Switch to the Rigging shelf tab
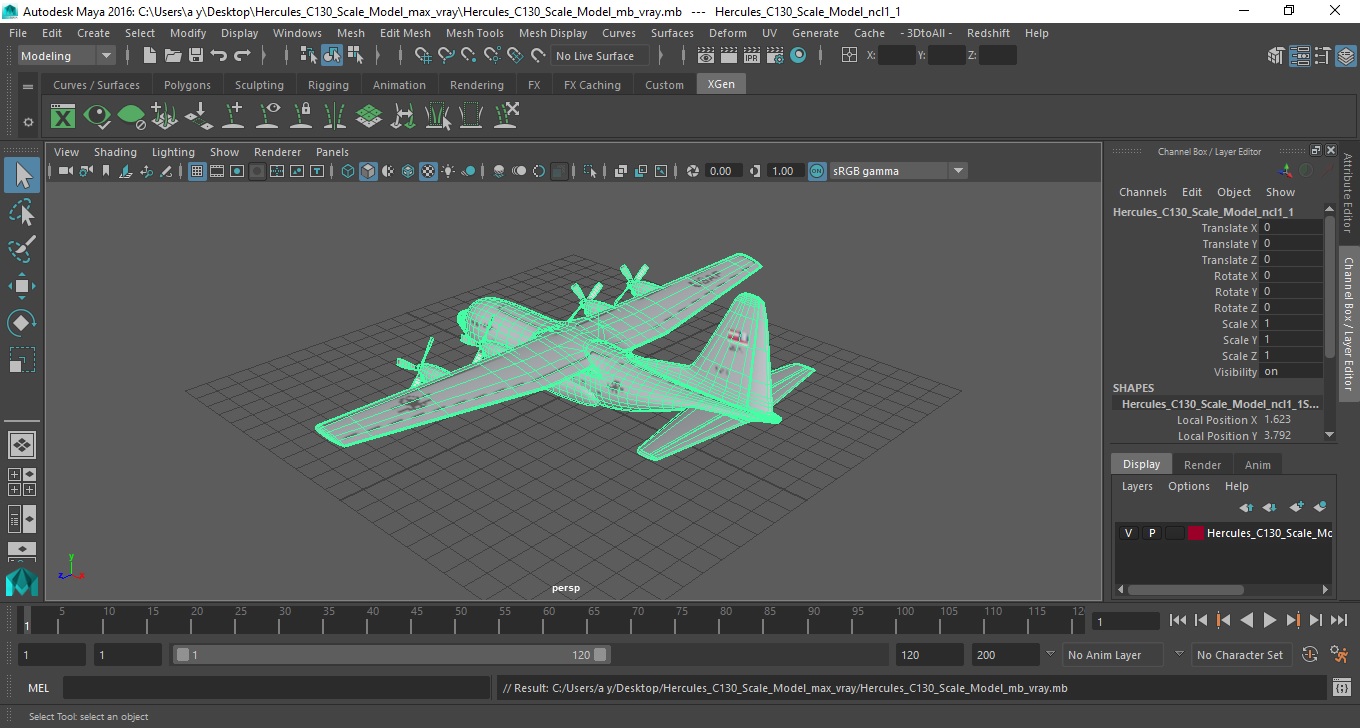Screen dimensions: 1360x728 point(328,85)
